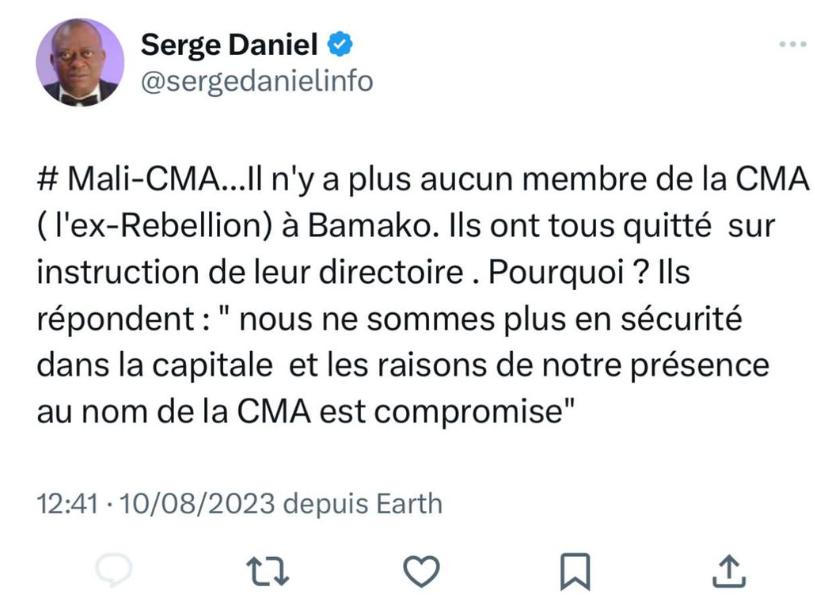Open the three-dot more options menu
The width and height of the screenshot is (815, 601).
pos(792,44)
